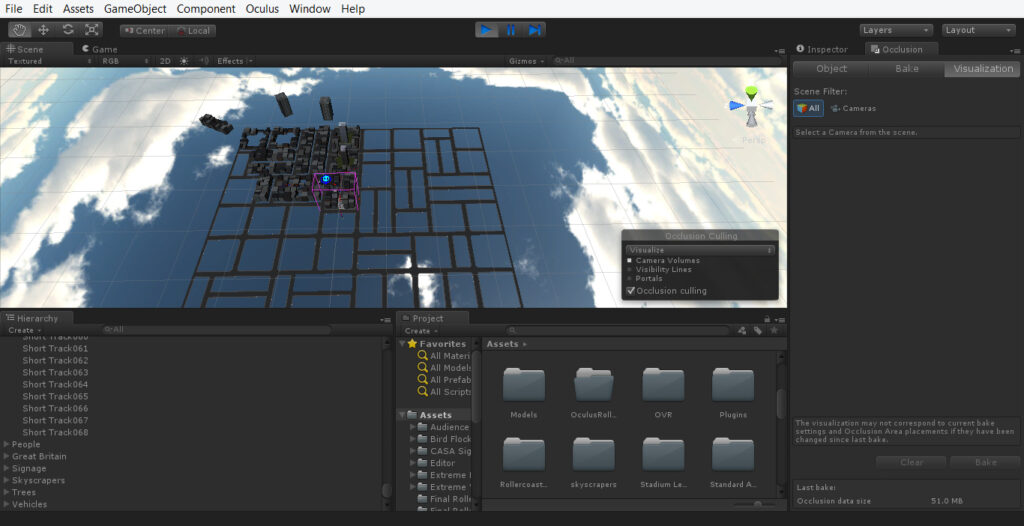This screenshot has height=526, width=1024.
Task: Click the Bake button at bottom
Action: tap(985, 462)
